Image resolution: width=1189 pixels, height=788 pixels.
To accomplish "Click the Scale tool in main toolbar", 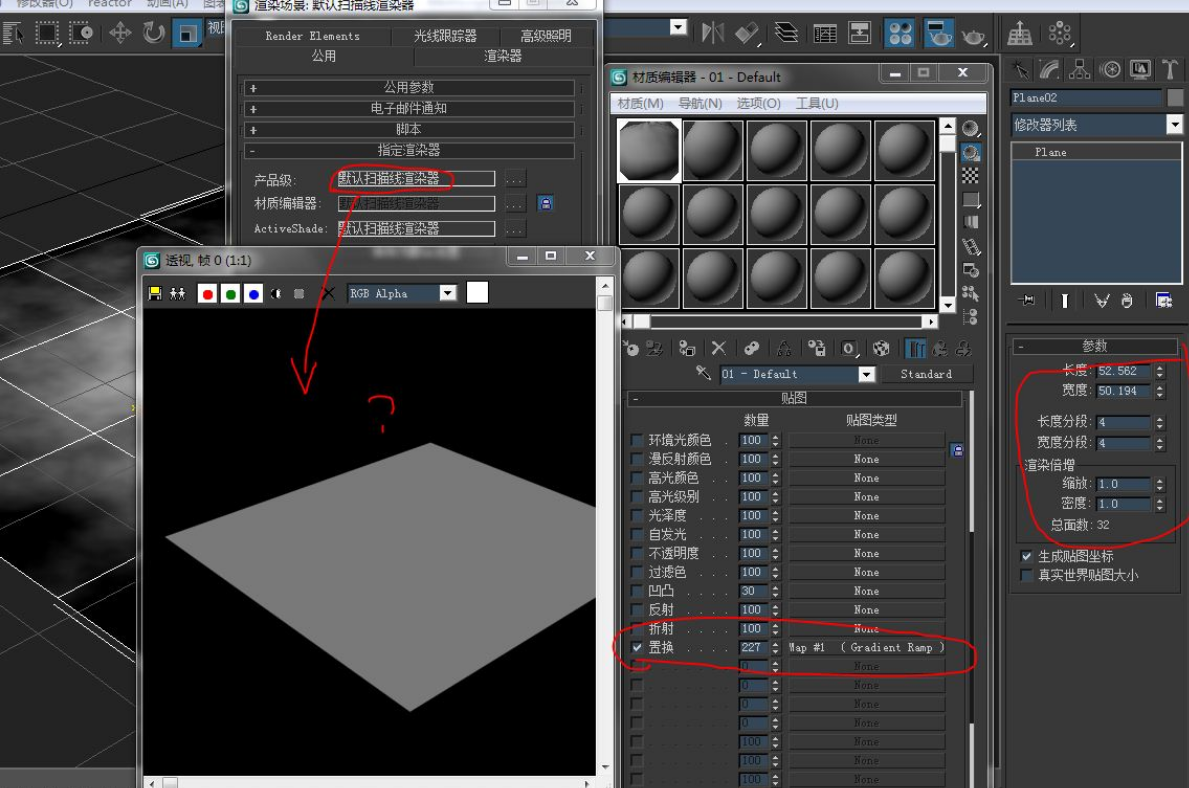I will click(x=187, y=33).
